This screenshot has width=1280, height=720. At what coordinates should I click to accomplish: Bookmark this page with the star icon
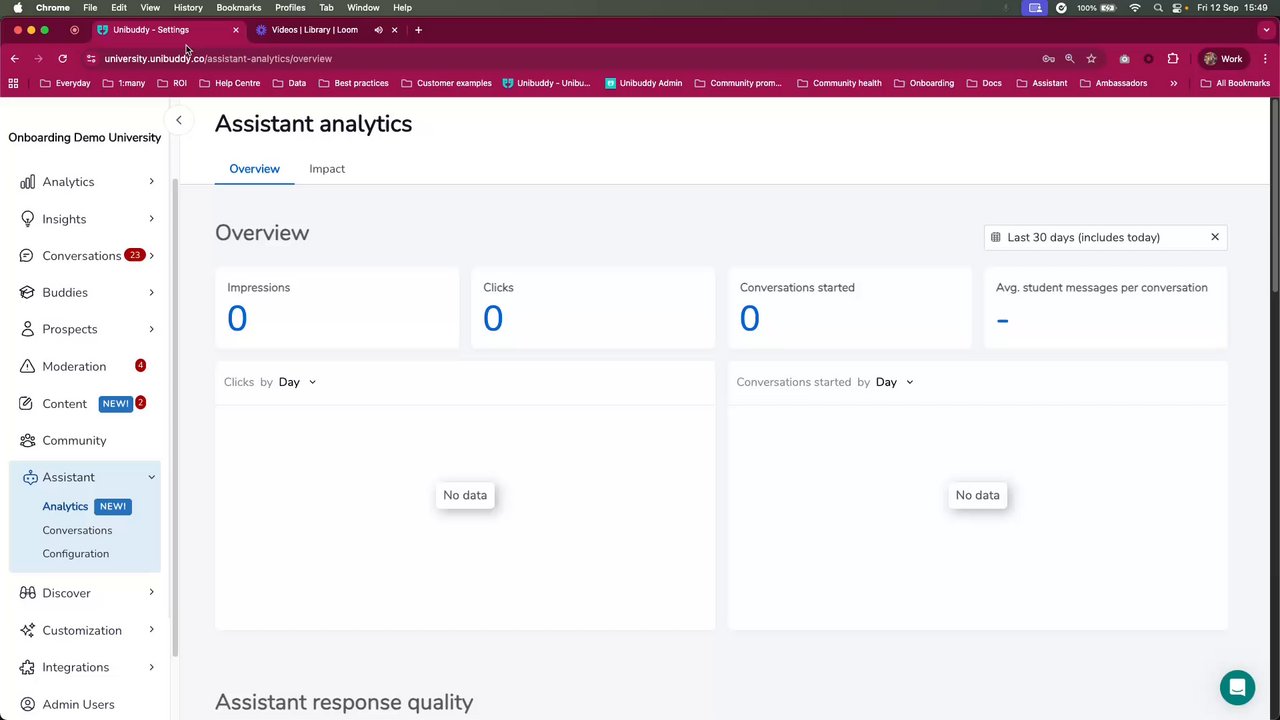(1091, 59)
